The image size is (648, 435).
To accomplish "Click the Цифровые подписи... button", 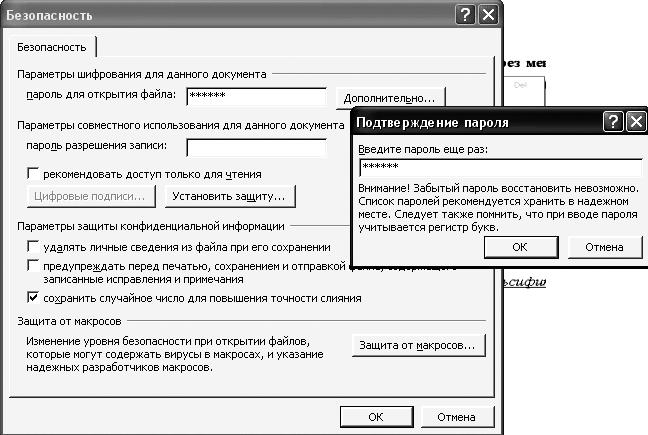I will coord(91,196).
